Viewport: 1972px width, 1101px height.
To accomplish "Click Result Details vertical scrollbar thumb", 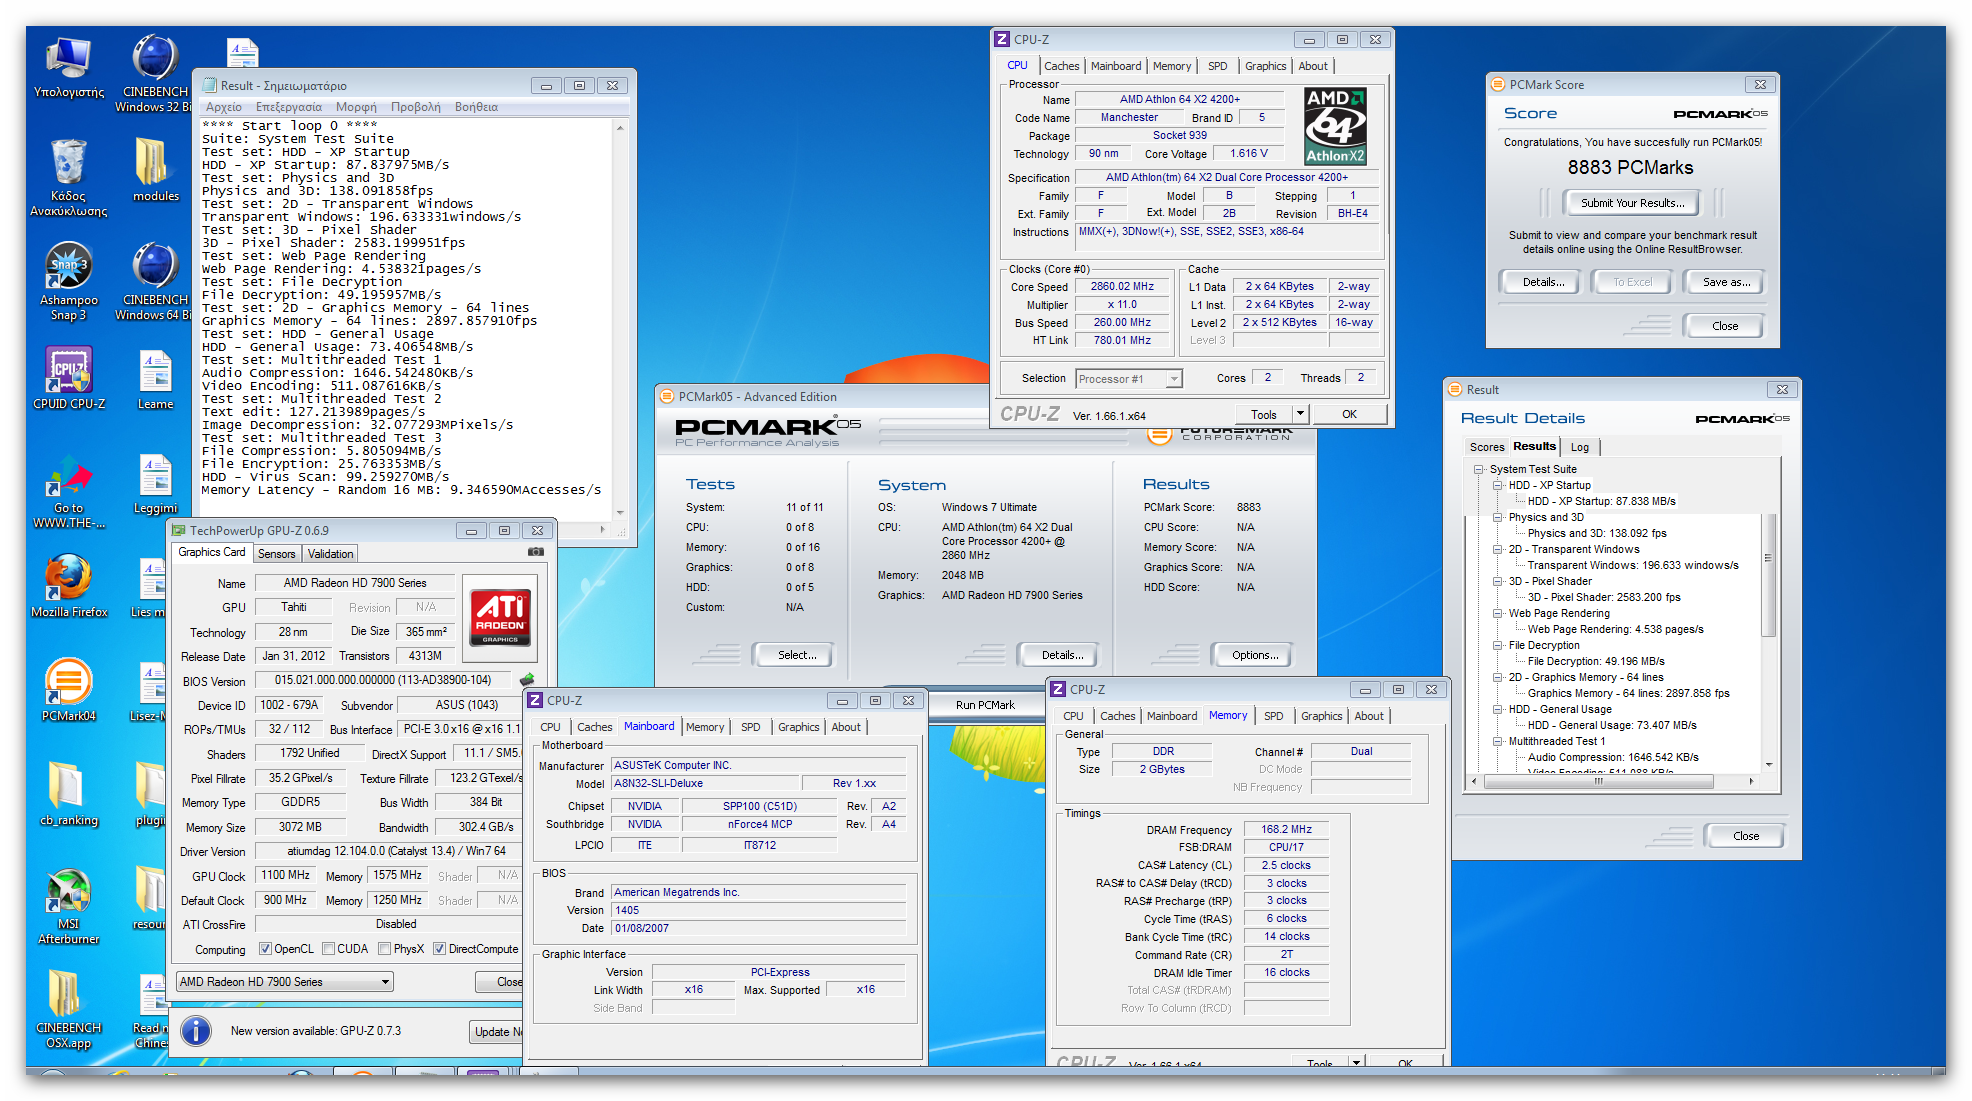I will pyautogui.click(x=1768, y=575).
